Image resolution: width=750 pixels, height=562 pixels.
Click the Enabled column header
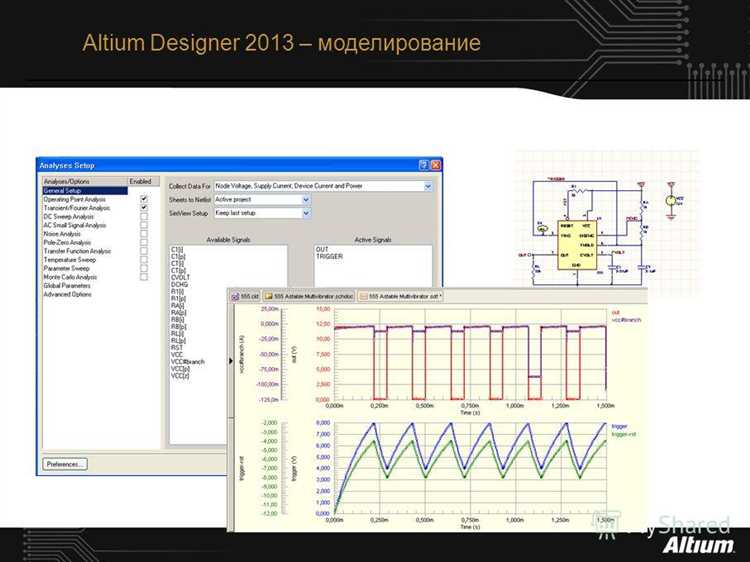[143, 181]
